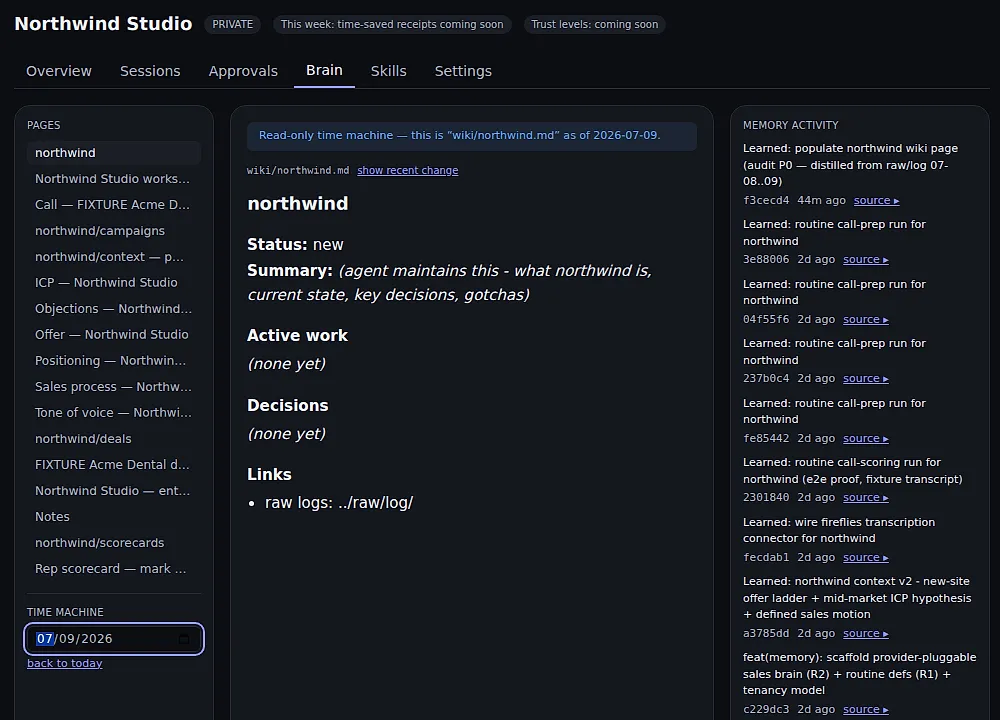Click the PRIVATE badge
Viewport: 1000px width, 720px height.
[x=232, y=24]
